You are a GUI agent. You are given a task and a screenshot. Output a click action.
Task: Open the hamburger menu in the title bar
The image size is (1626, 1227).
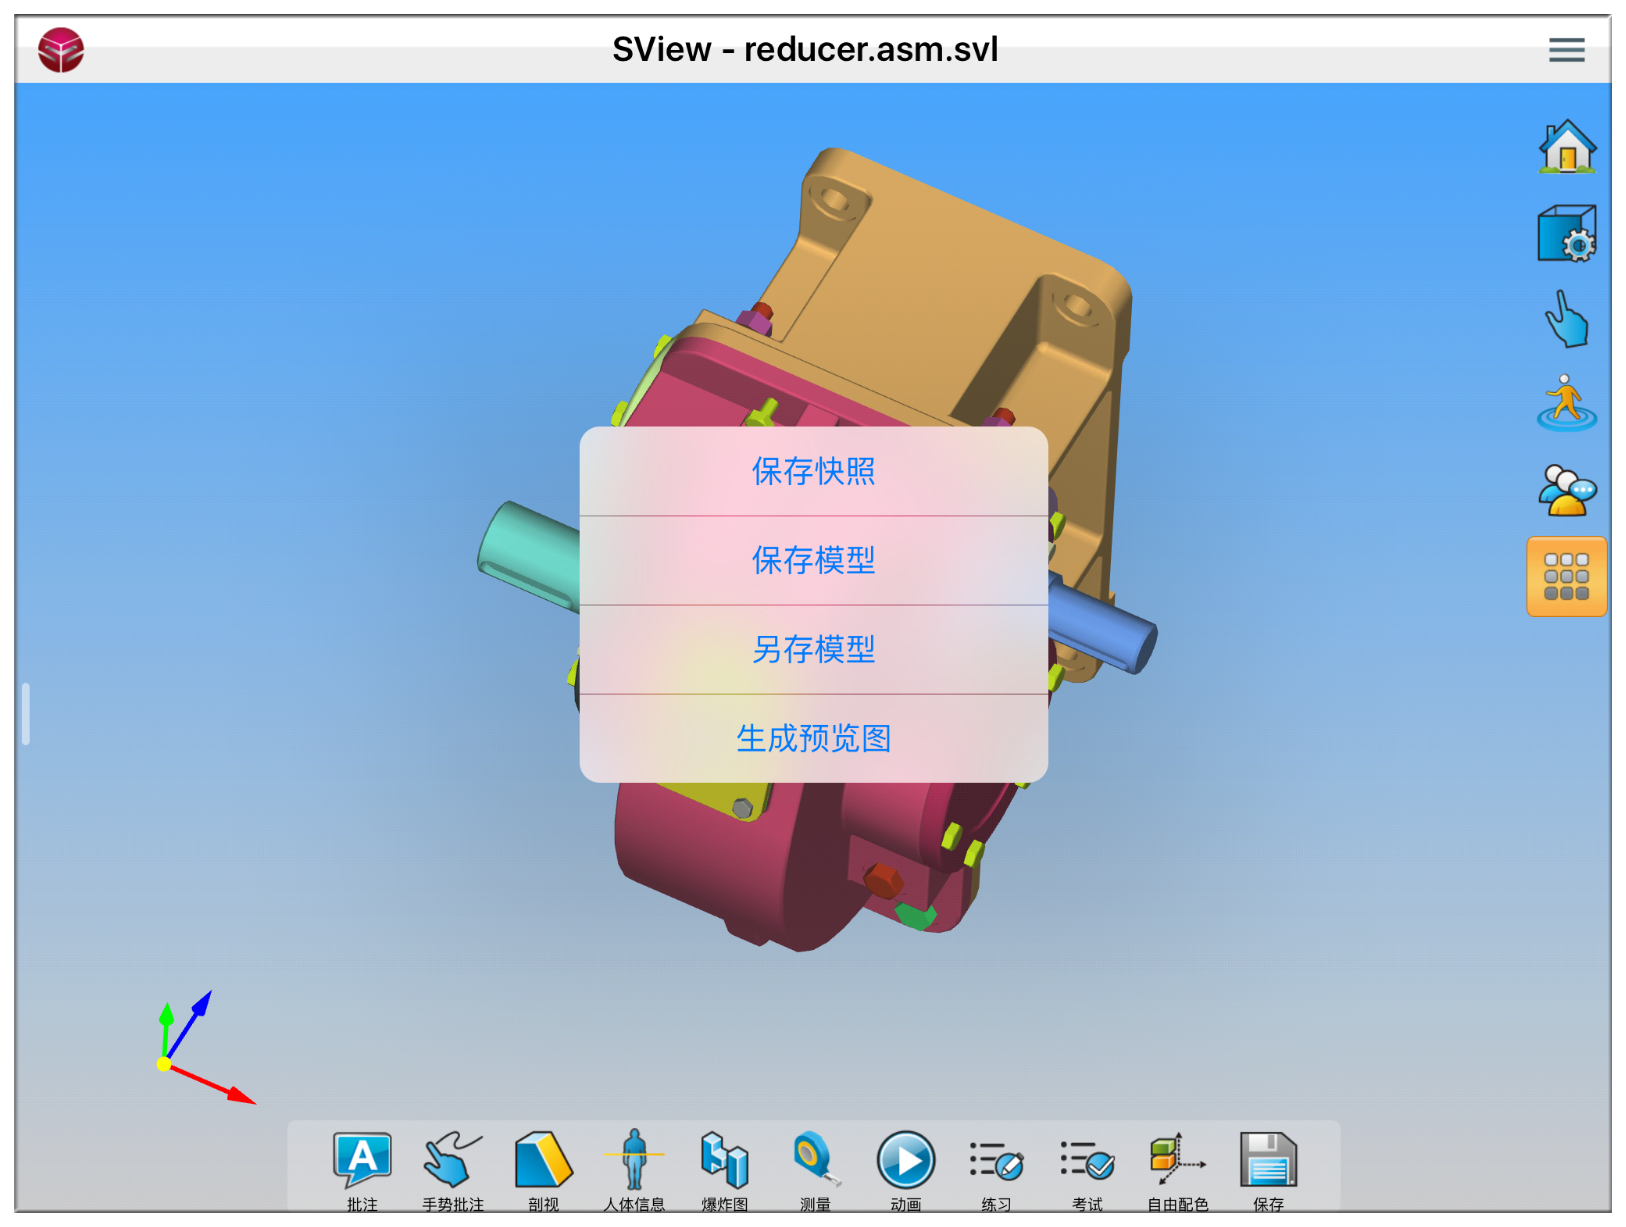click(1566, 49)
